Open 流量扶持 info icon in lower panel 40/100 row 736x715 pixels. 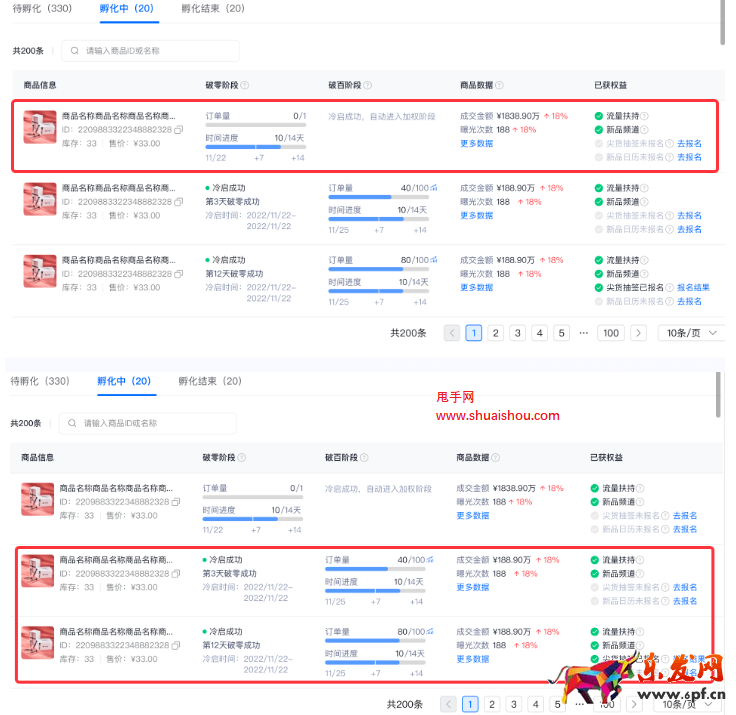click(x=640, y=560)
